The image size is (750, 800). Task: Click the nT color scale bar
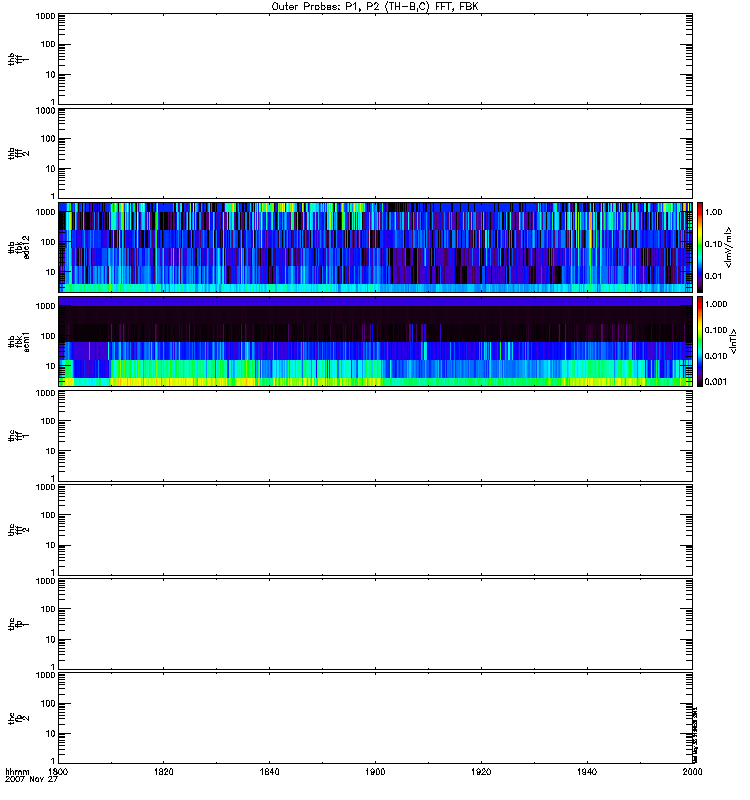[703, 341]
